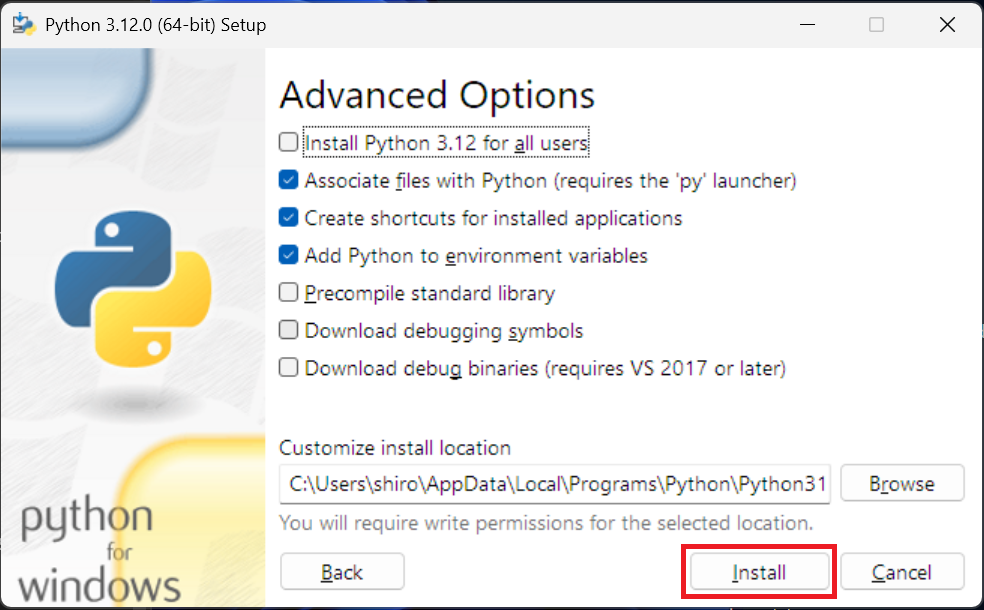Screen dimensions: 984x610
Task: Go Back to the previous setup page
Action: 342,572
